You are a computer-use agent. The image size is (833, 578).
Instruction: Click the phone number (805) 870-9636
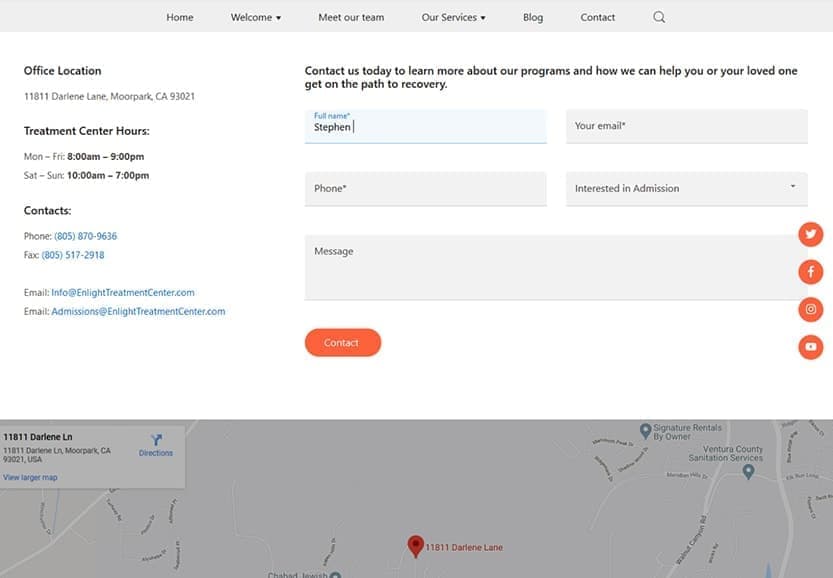85,236
